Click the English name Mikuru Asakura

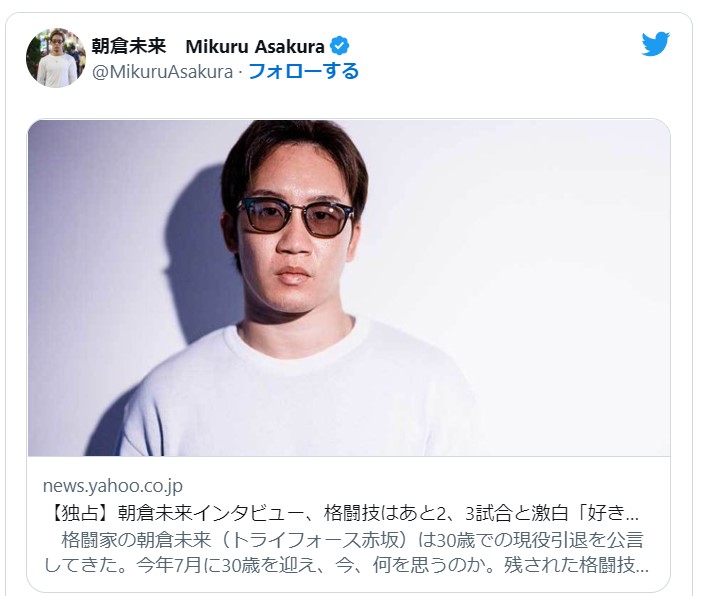point(255,46)
